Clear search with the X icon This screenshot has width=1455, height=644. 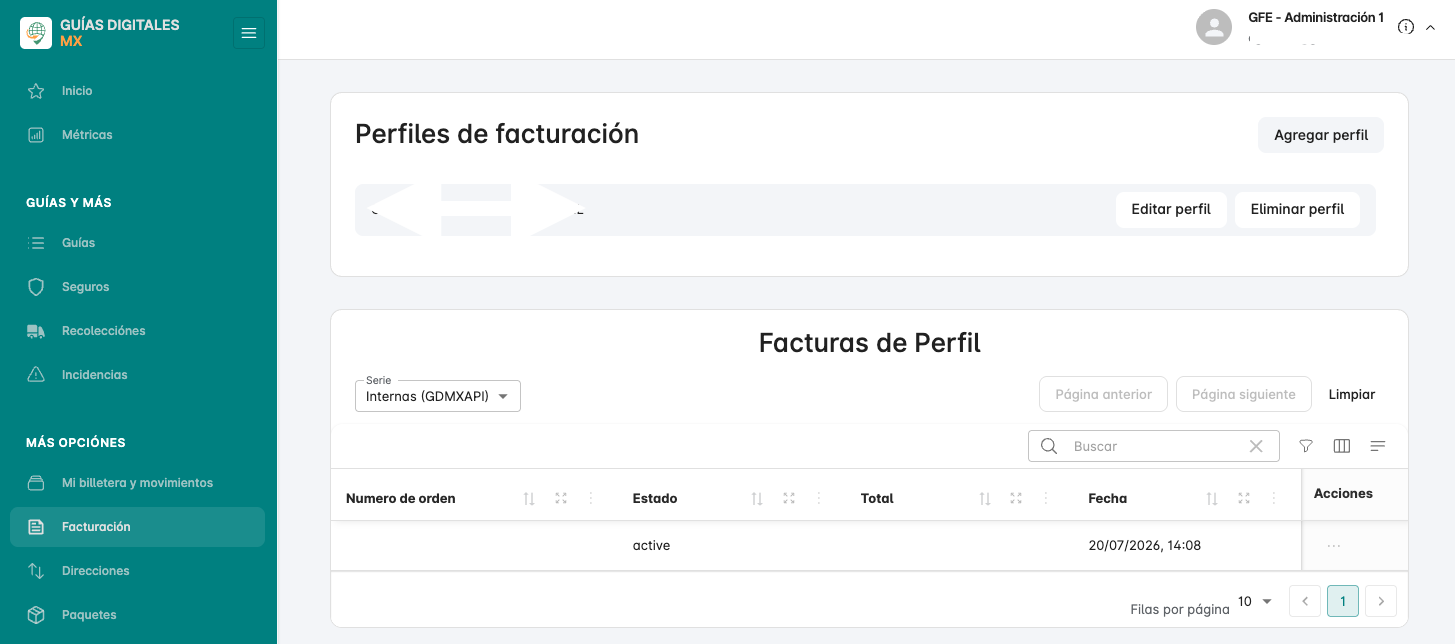pyautogui.click(x=1256, y=446)
